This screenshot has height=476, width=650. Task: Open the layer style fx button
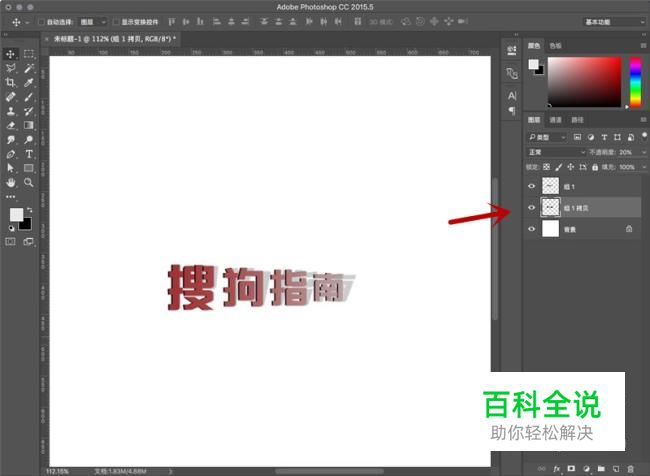(557, 469)
